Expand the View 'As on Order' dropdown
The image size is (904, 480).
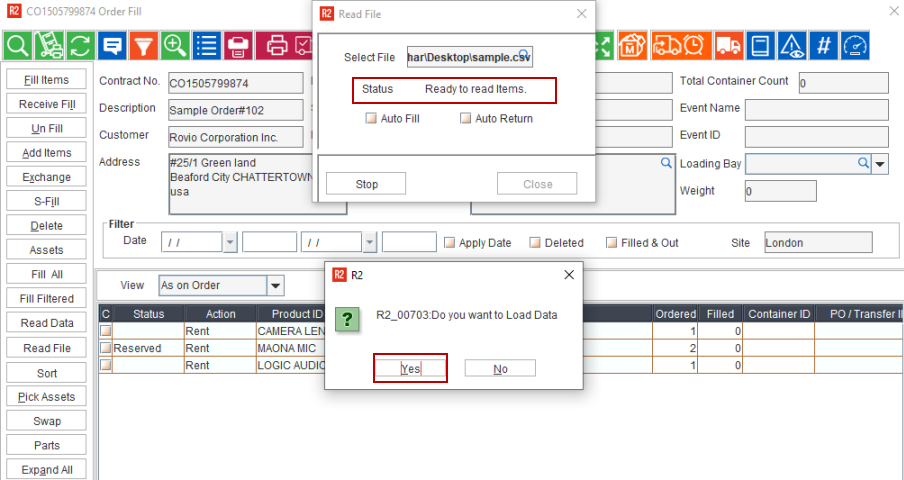tap(276, 286)
